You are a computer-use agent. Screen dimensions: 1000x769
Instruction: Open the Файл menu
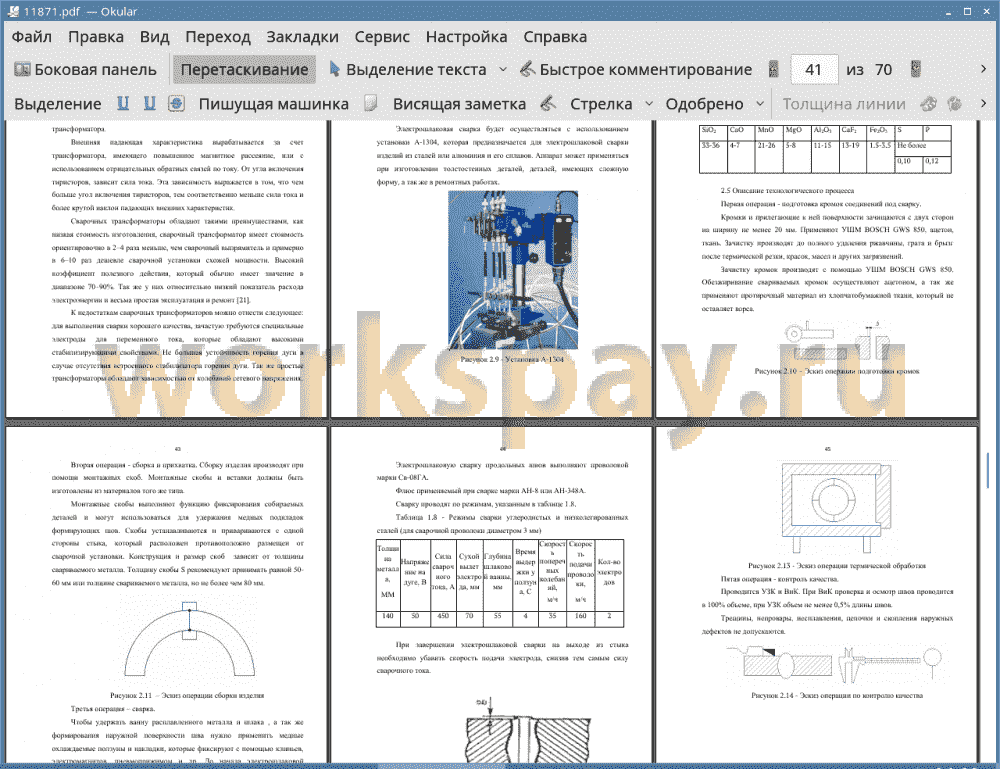click(x=32, y=37)
